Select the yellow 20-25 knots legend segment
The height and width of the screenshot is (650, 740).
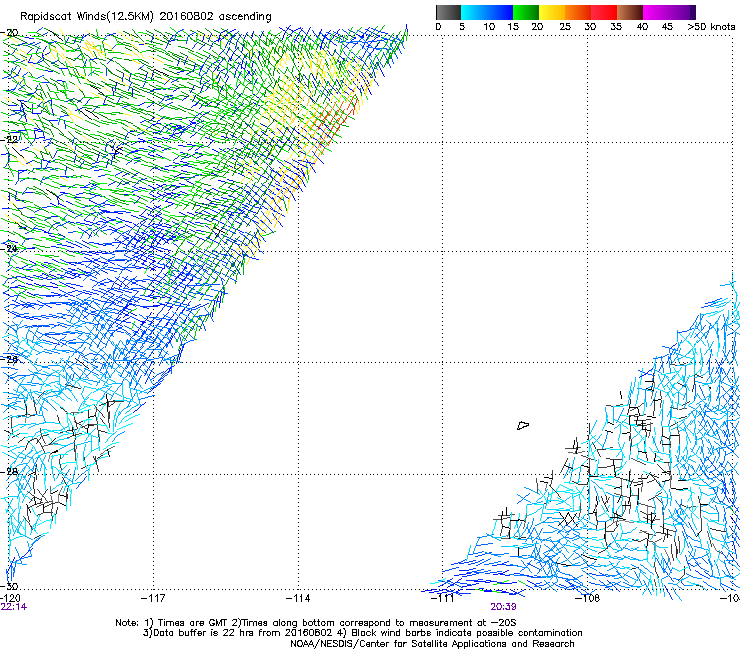552,12
